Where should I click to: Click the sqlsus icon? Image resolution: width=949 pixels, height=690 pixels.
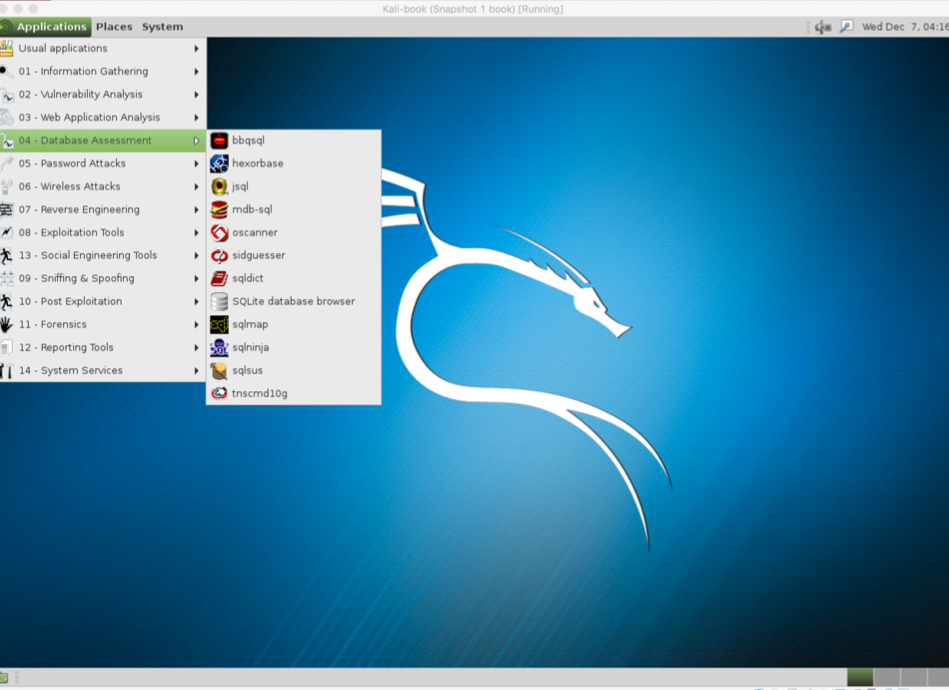click(x=219, y=370)
